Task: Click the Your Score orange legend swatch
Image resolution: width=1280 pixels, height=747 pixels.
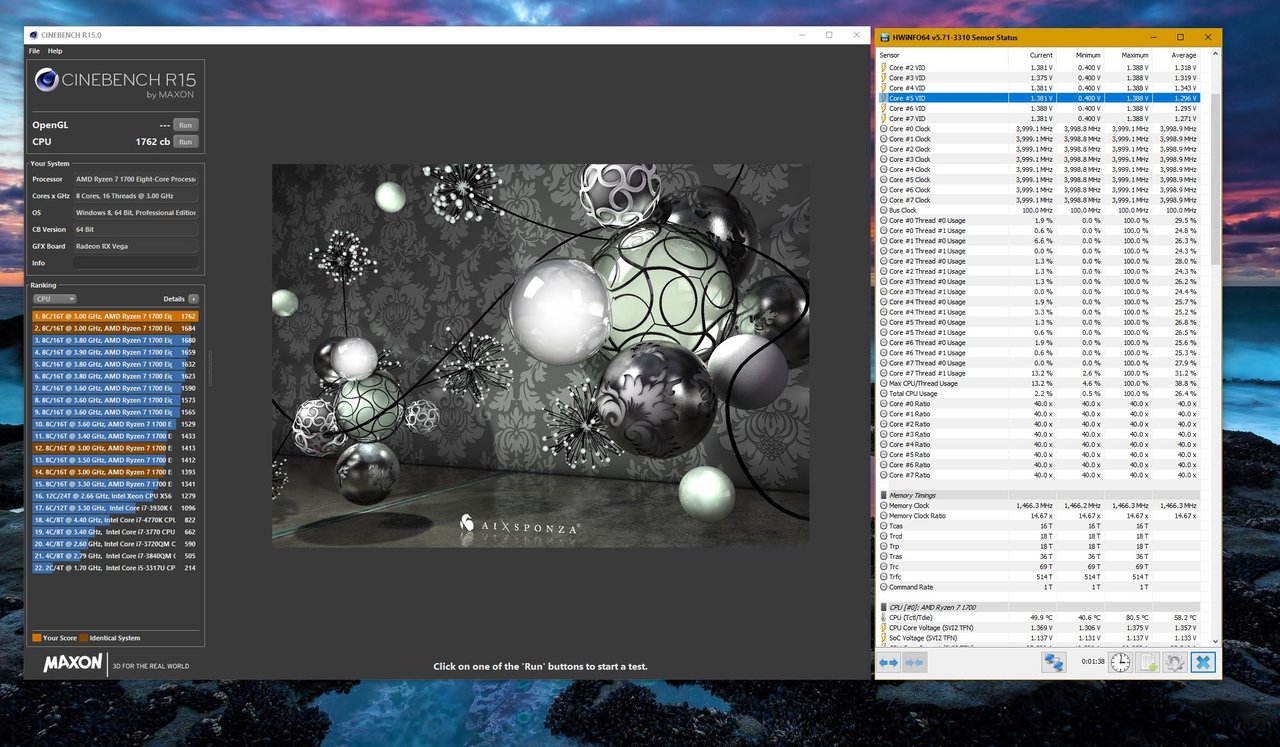Action: coord(37,638)
